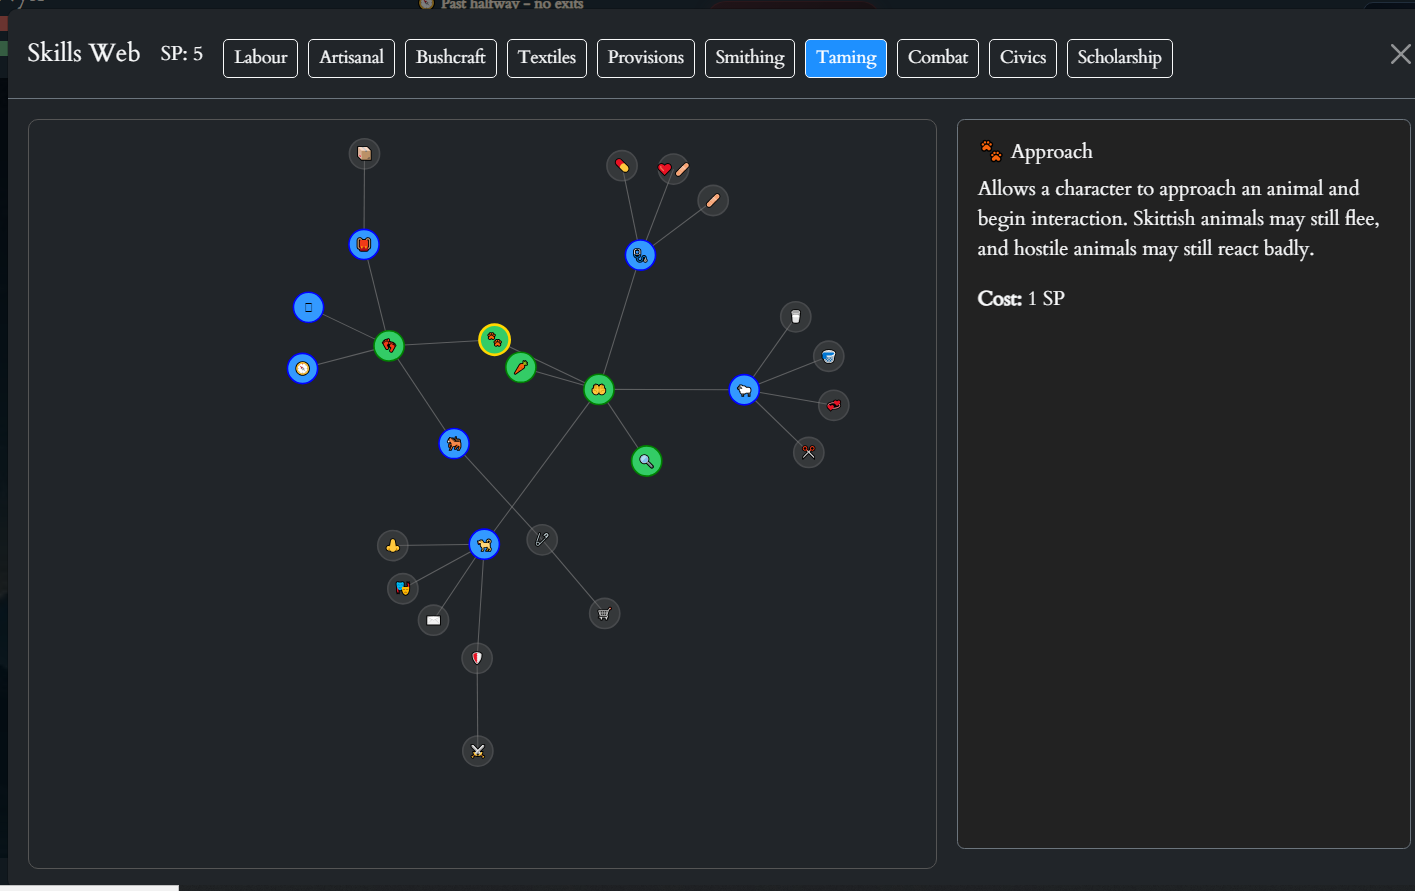Click the paw icon beside Approach title
Image resolution: width=1415 pixels, height=891 pixels.
(x=991, y=151)
